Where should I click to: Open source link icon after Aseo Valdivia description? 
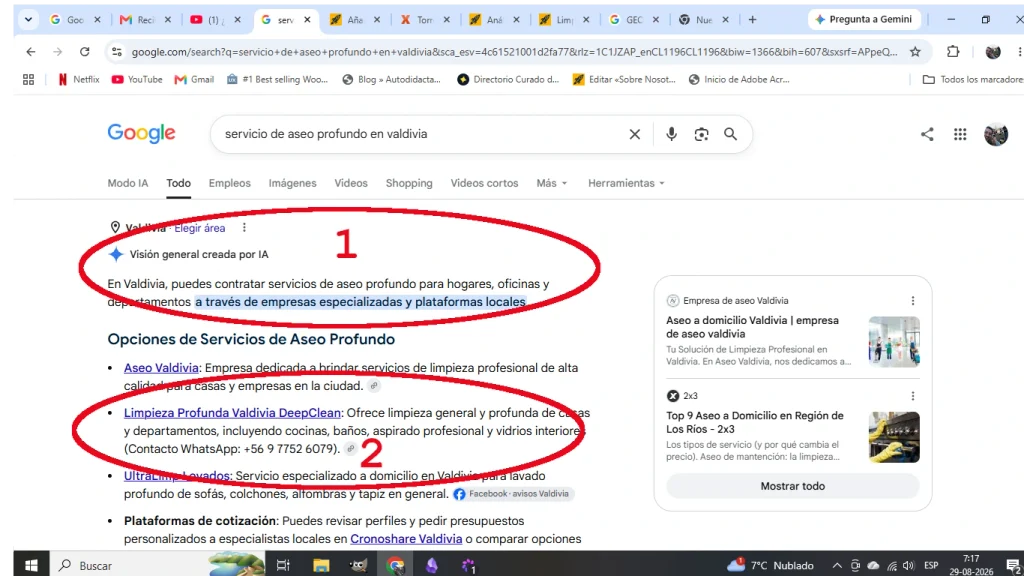click(x=374, y=385)
